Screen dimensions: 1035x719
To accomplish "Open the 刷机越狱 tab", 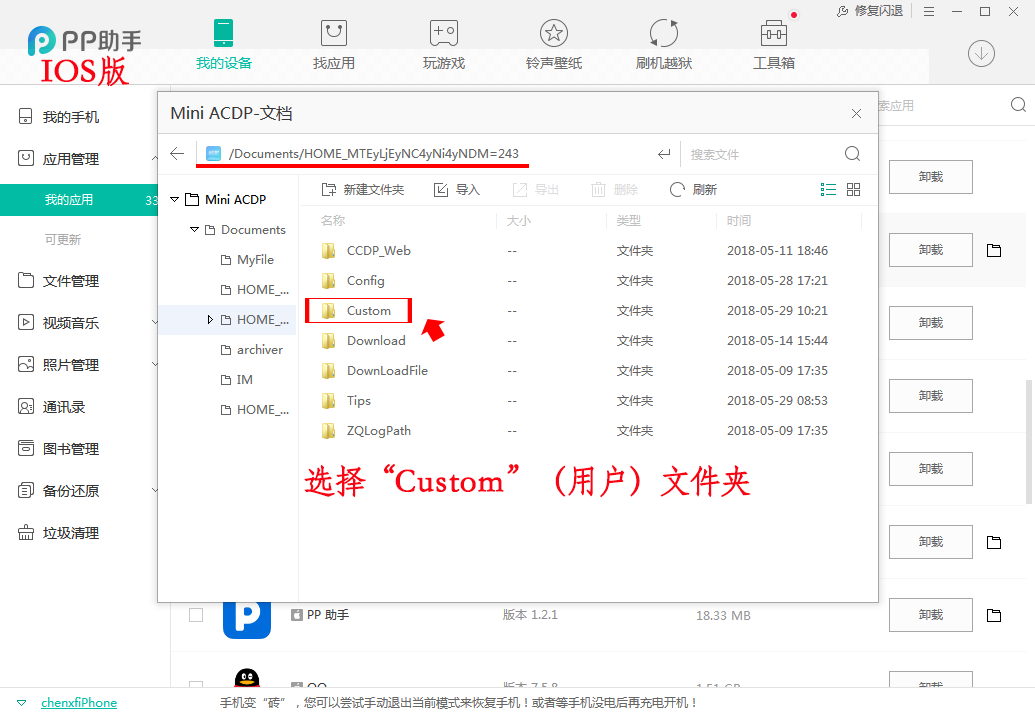I will pyautogui.click(x=663, y=45).
